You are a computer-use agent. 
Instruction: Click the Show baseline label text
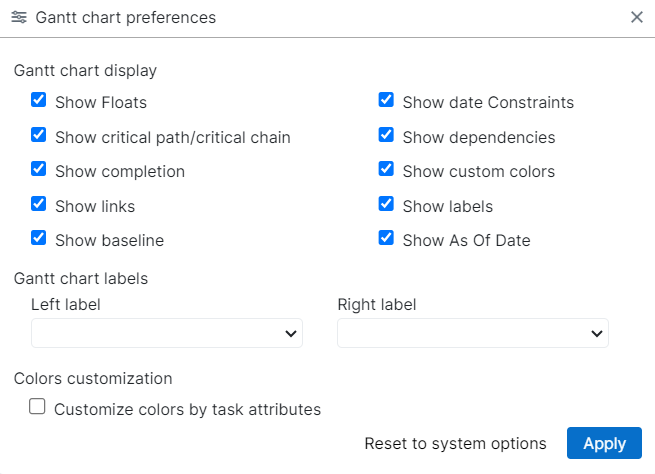(x=109, y=240)
